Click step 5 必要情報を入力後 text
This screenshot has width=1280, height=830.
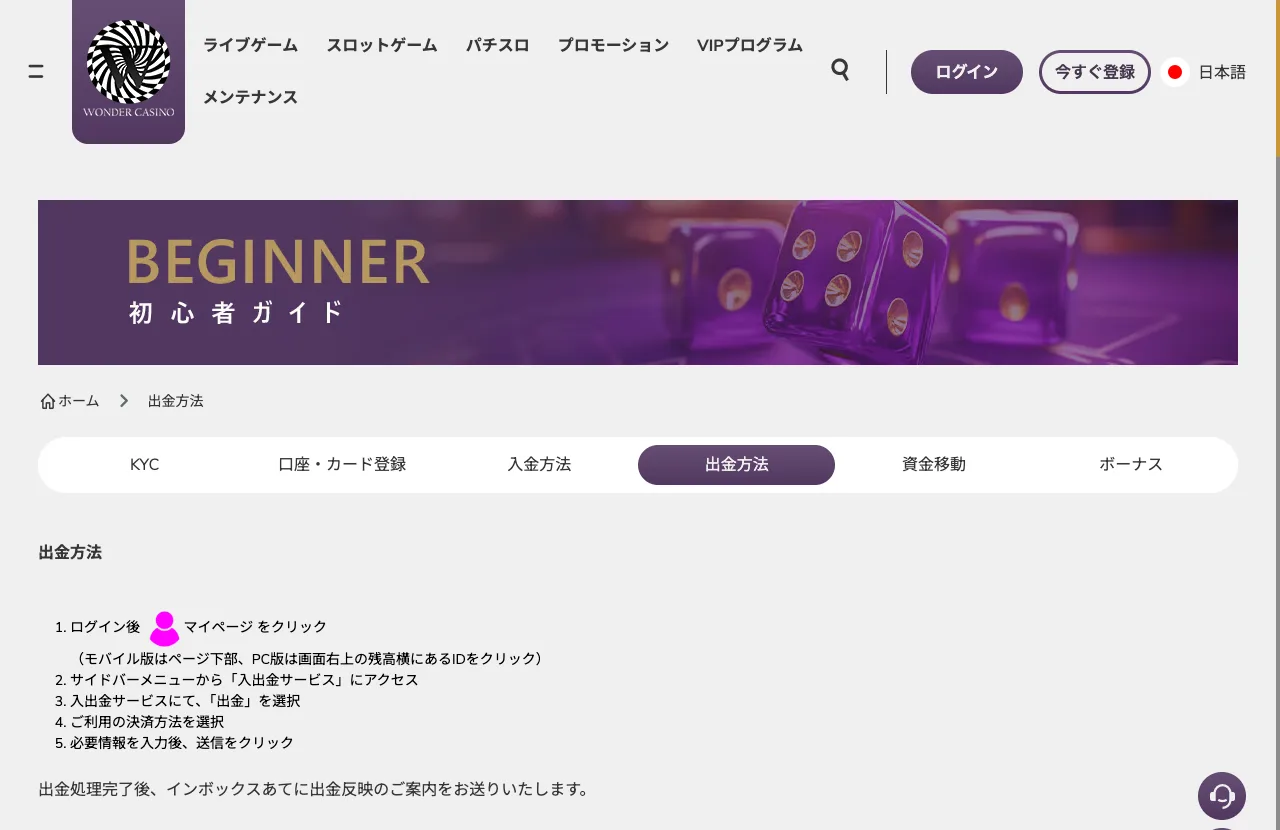click(182, 743)
